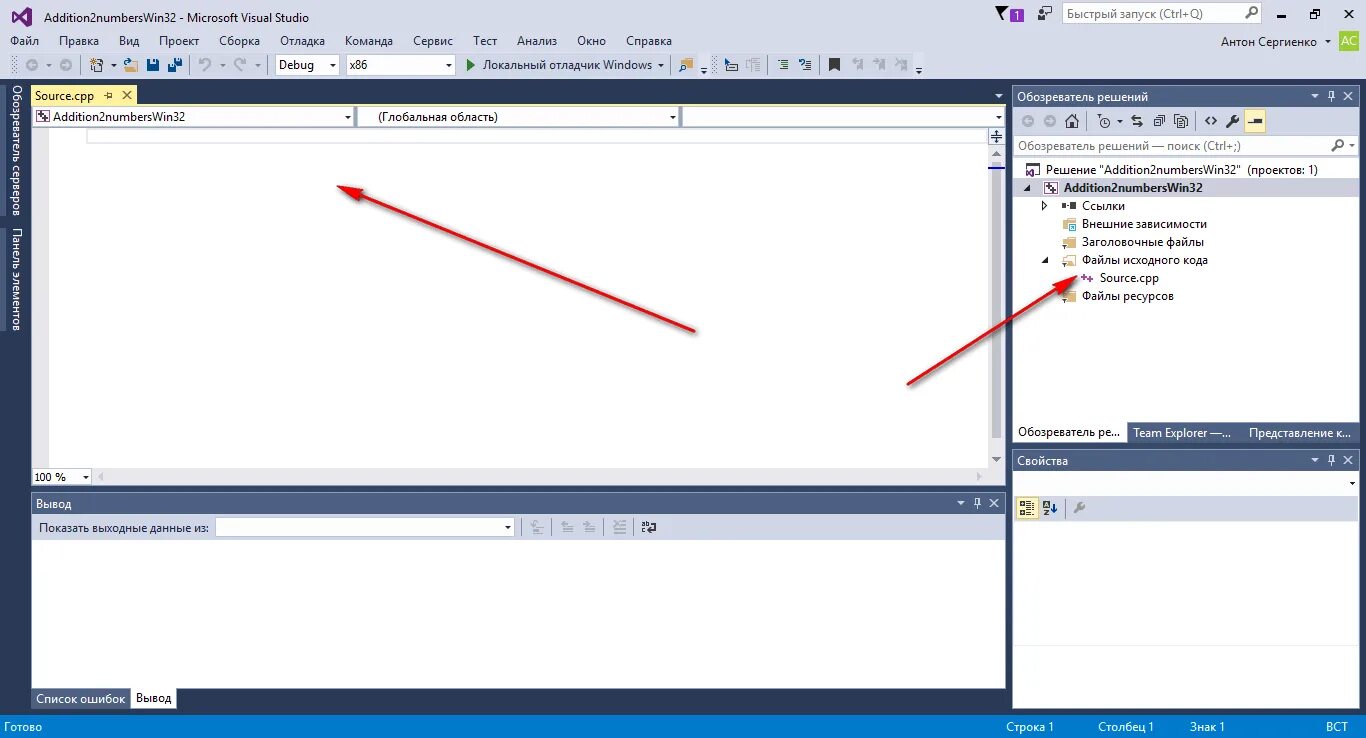This screenshot has height=738, width=1366.
Task: Click Property Pages wrench in Properties panel
Action: (1079, 508)
